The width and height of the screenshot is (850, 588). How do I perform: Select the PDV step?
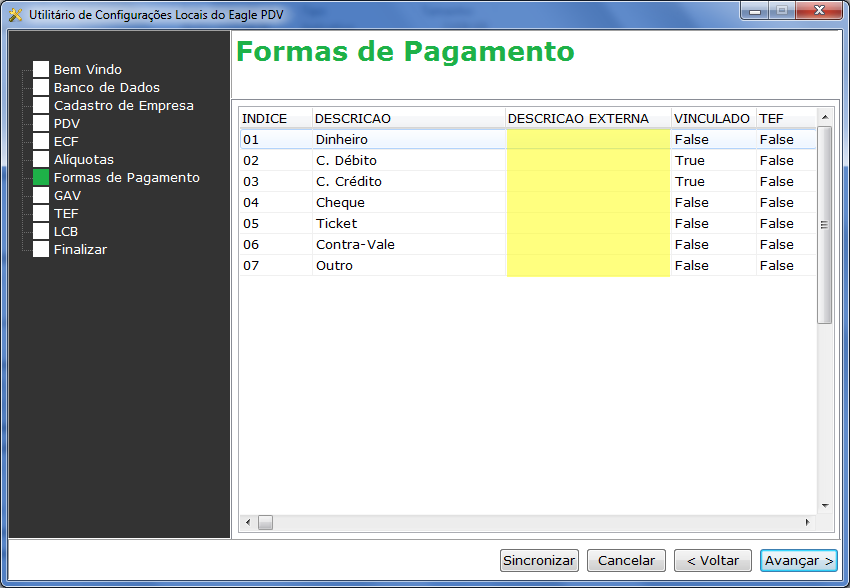67,124
